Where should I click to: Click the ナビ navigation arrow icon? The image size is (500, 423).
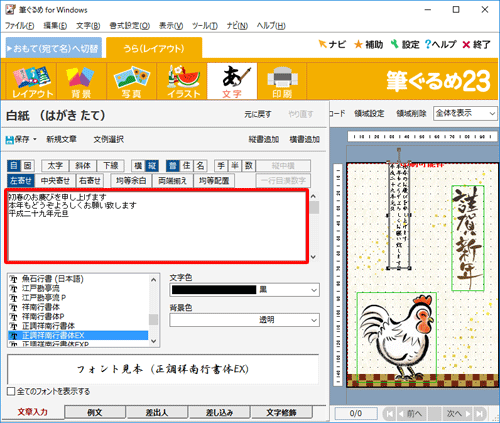(332, 44)
